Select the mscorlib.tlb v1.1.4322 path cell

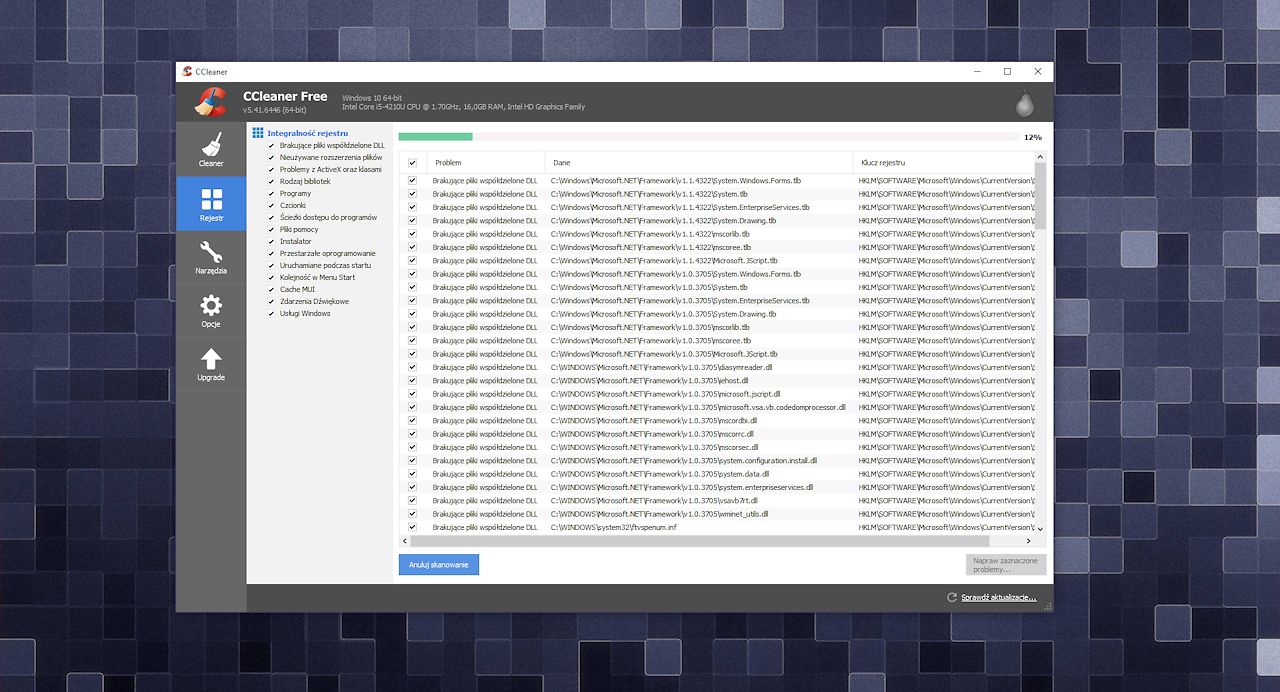tap(650, 234)
